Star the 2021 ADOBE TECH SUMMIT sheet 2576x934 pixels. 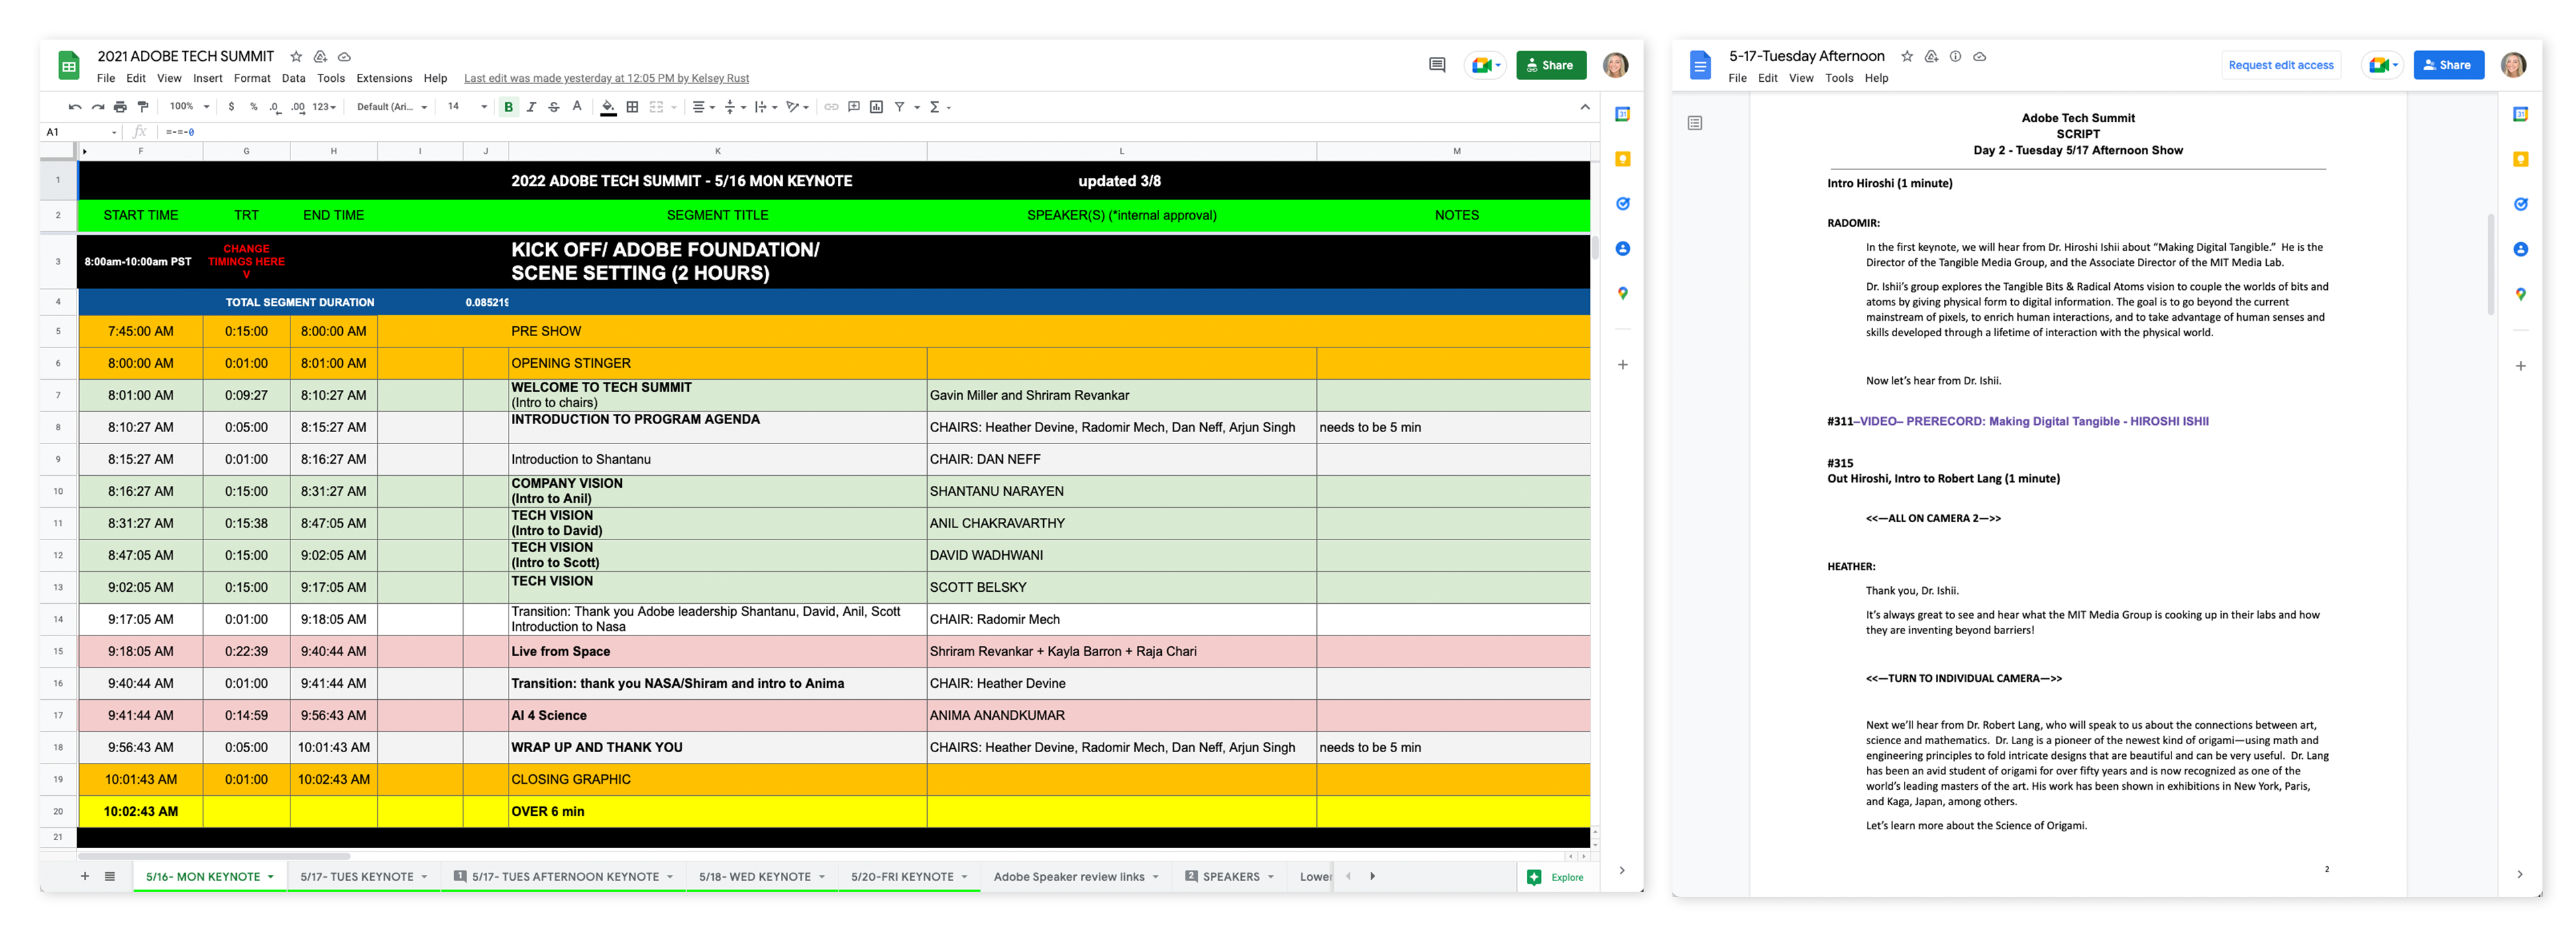tap(296, 57)
